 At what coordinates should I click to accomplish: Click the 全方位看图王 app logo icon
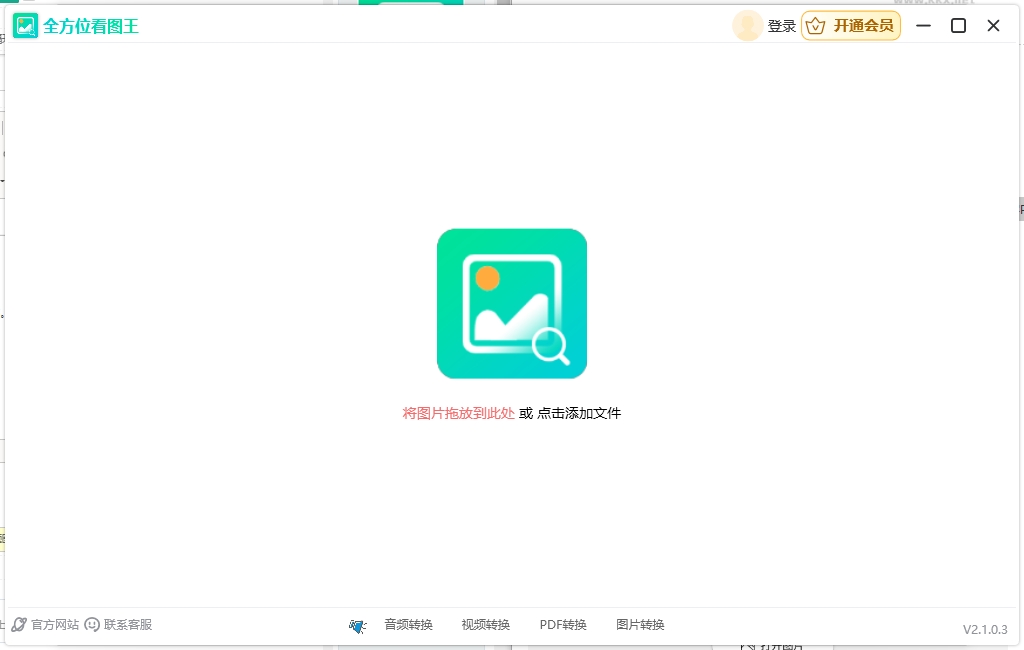coord(24,26)
